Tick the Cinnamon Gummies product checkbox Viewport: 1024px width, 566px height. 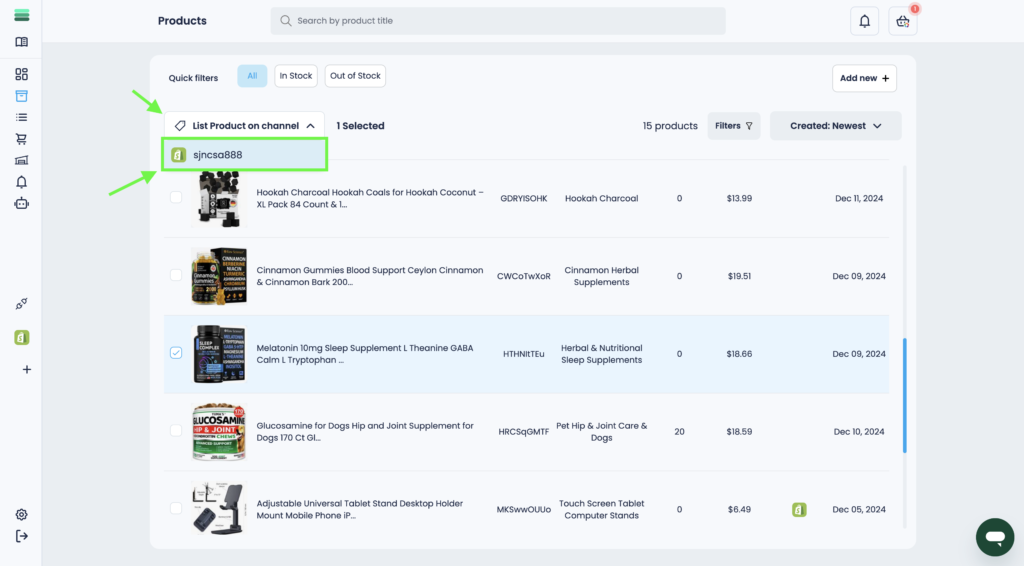click(176, 275)
